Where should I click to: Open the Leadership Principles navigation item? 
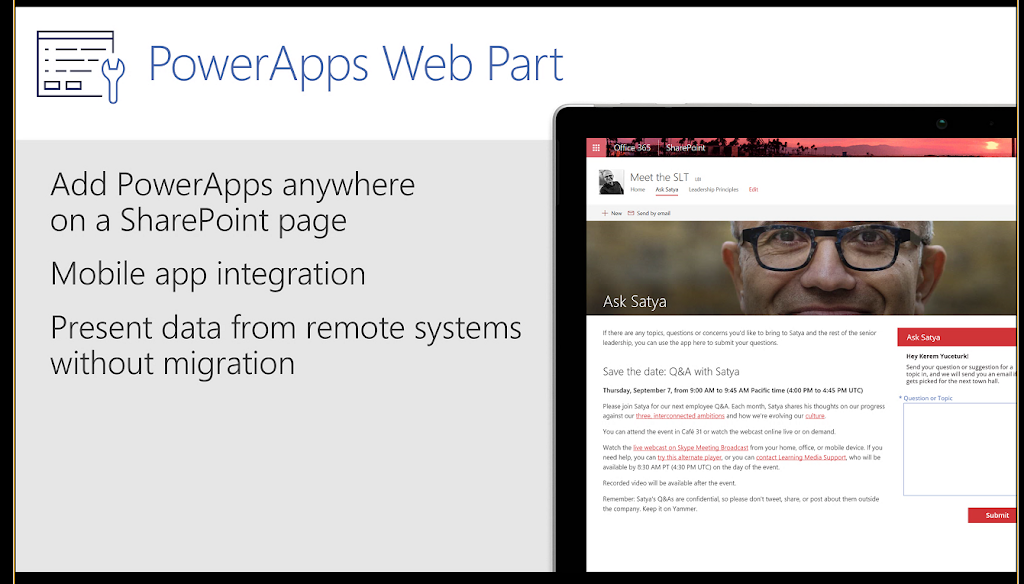click(x=713, y=189)
